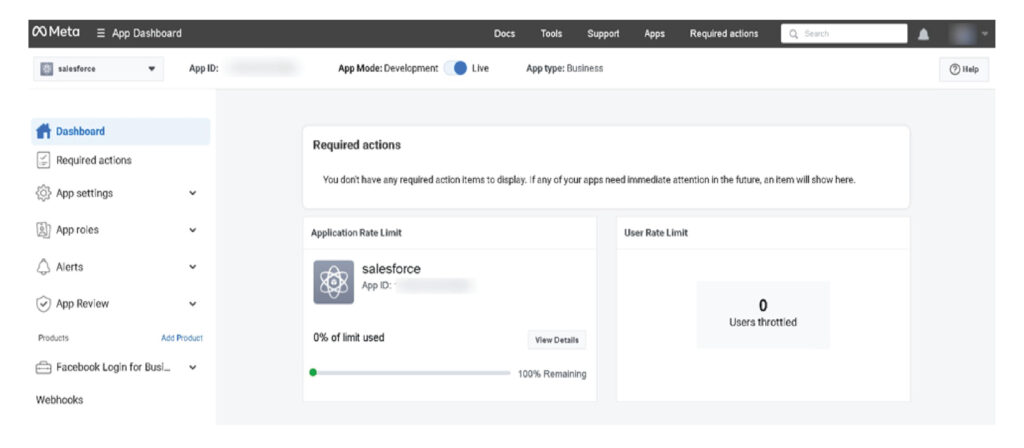Image resolution: width=1024 pixels, height=448 pixels.
Task: Select Dashboard in the sidebar
Action: coord(121,131)
